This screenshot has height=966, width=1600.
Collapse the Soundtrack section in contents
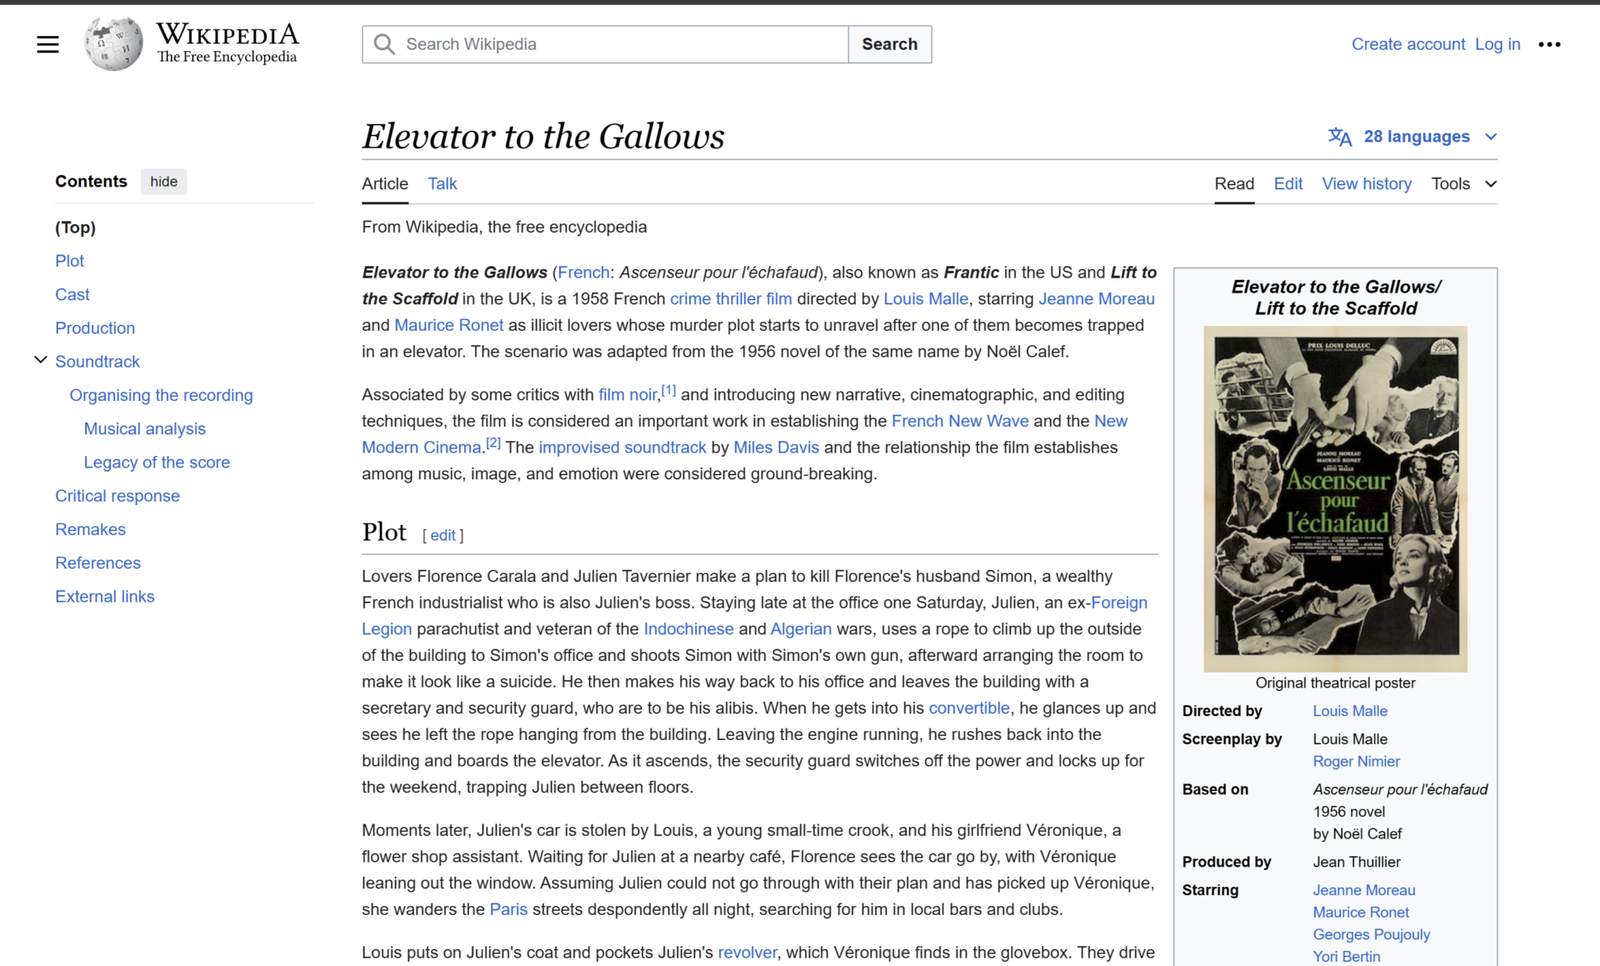[x=40, y=360]
